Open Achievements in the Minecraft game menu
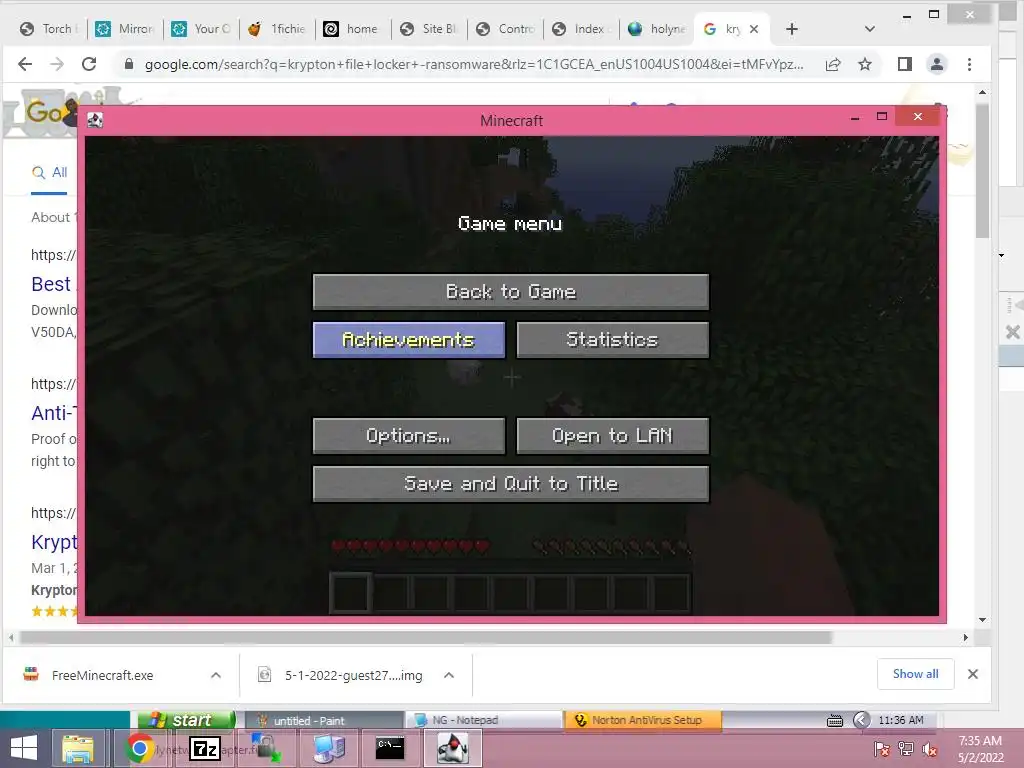Image resolution: width=1024 pixels, height=768 pixels. point(409,340)
